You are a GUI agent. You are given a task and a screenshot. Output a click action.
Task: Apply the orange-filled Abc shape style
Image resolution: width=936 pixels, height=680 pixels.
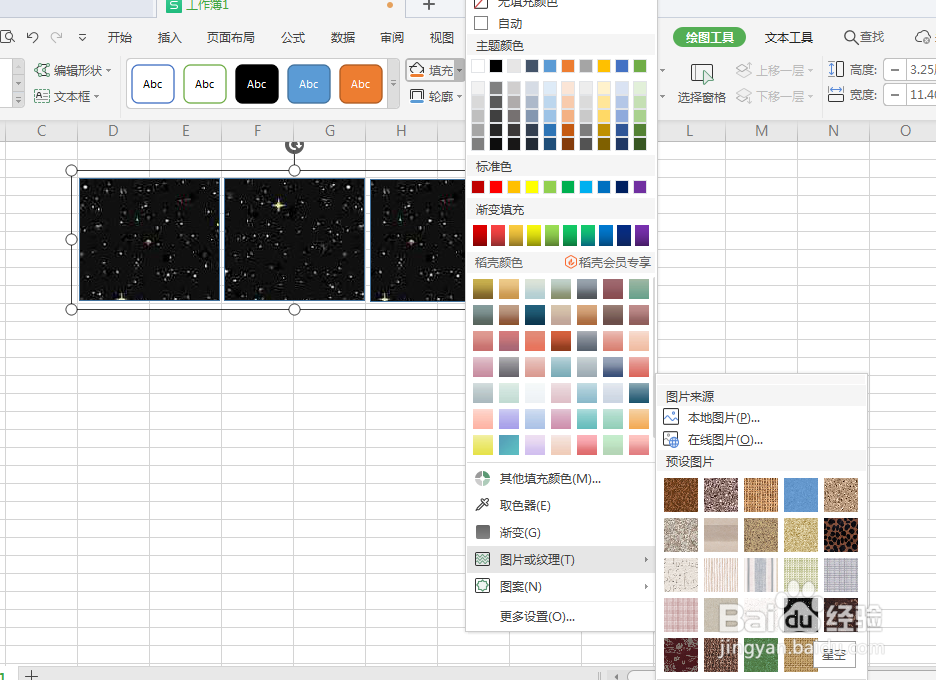(x=361, y=84)
